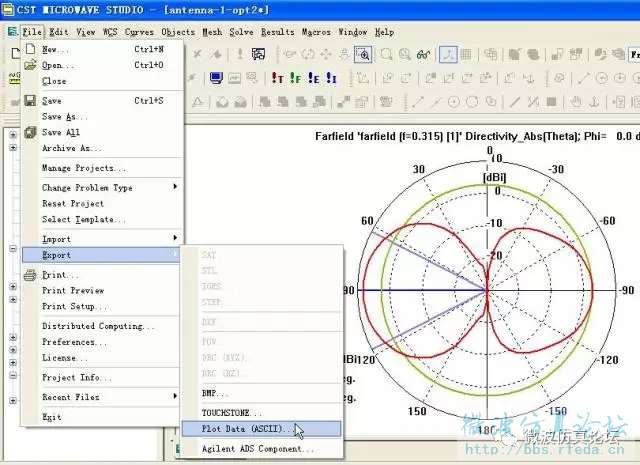Click the [dBi] unit label on the plot

coord(494,177)
